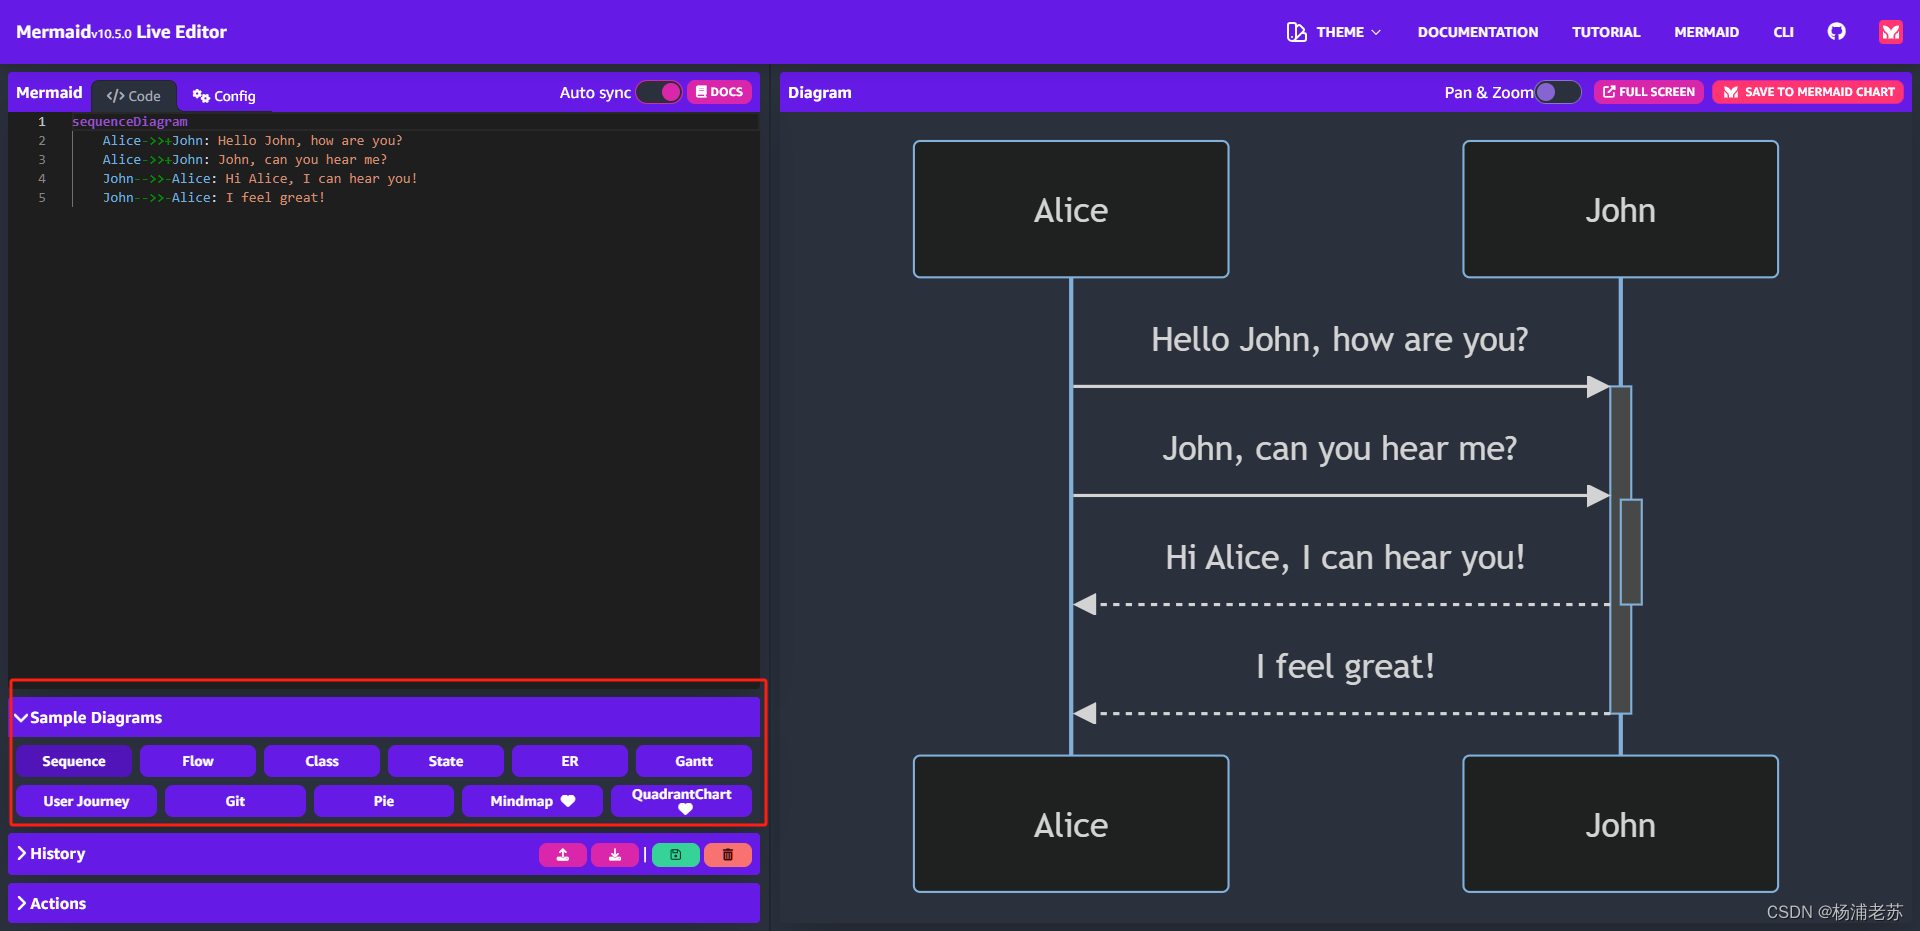Open the MERMAID header link
This screenshot has height=931, width=1920.
point(1706,32)
